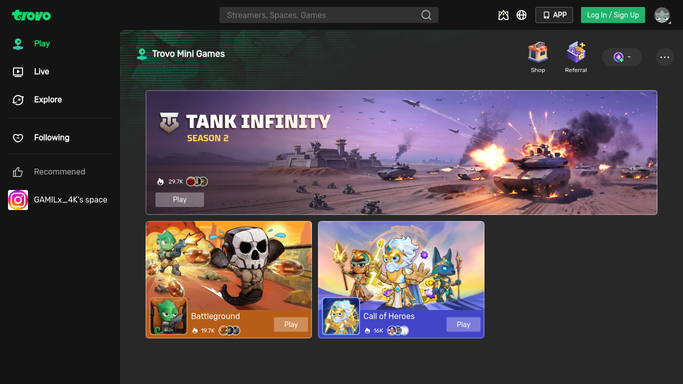
Task: Open the Tank Infinity Season 2 banner
Action: tap(401, 152)
